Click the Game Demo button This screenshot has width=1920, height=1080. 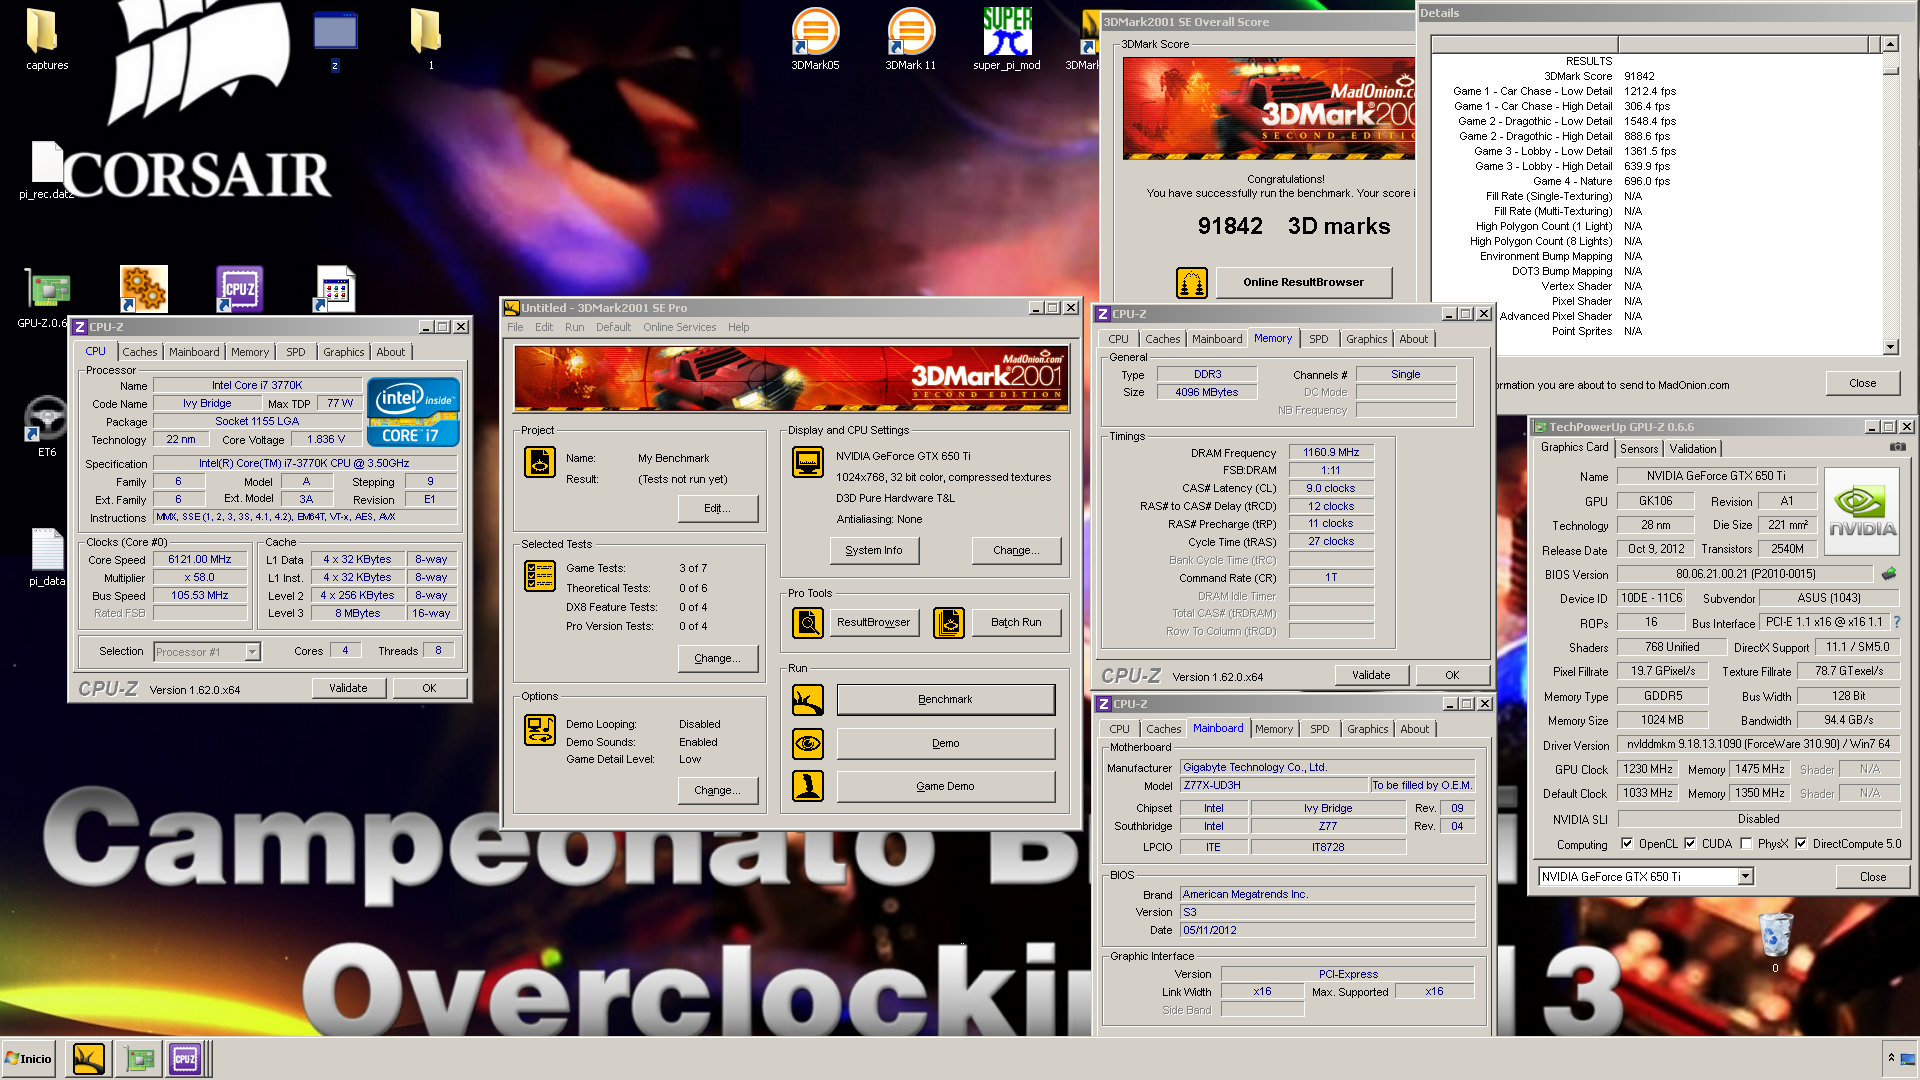(x=945, y=786)
